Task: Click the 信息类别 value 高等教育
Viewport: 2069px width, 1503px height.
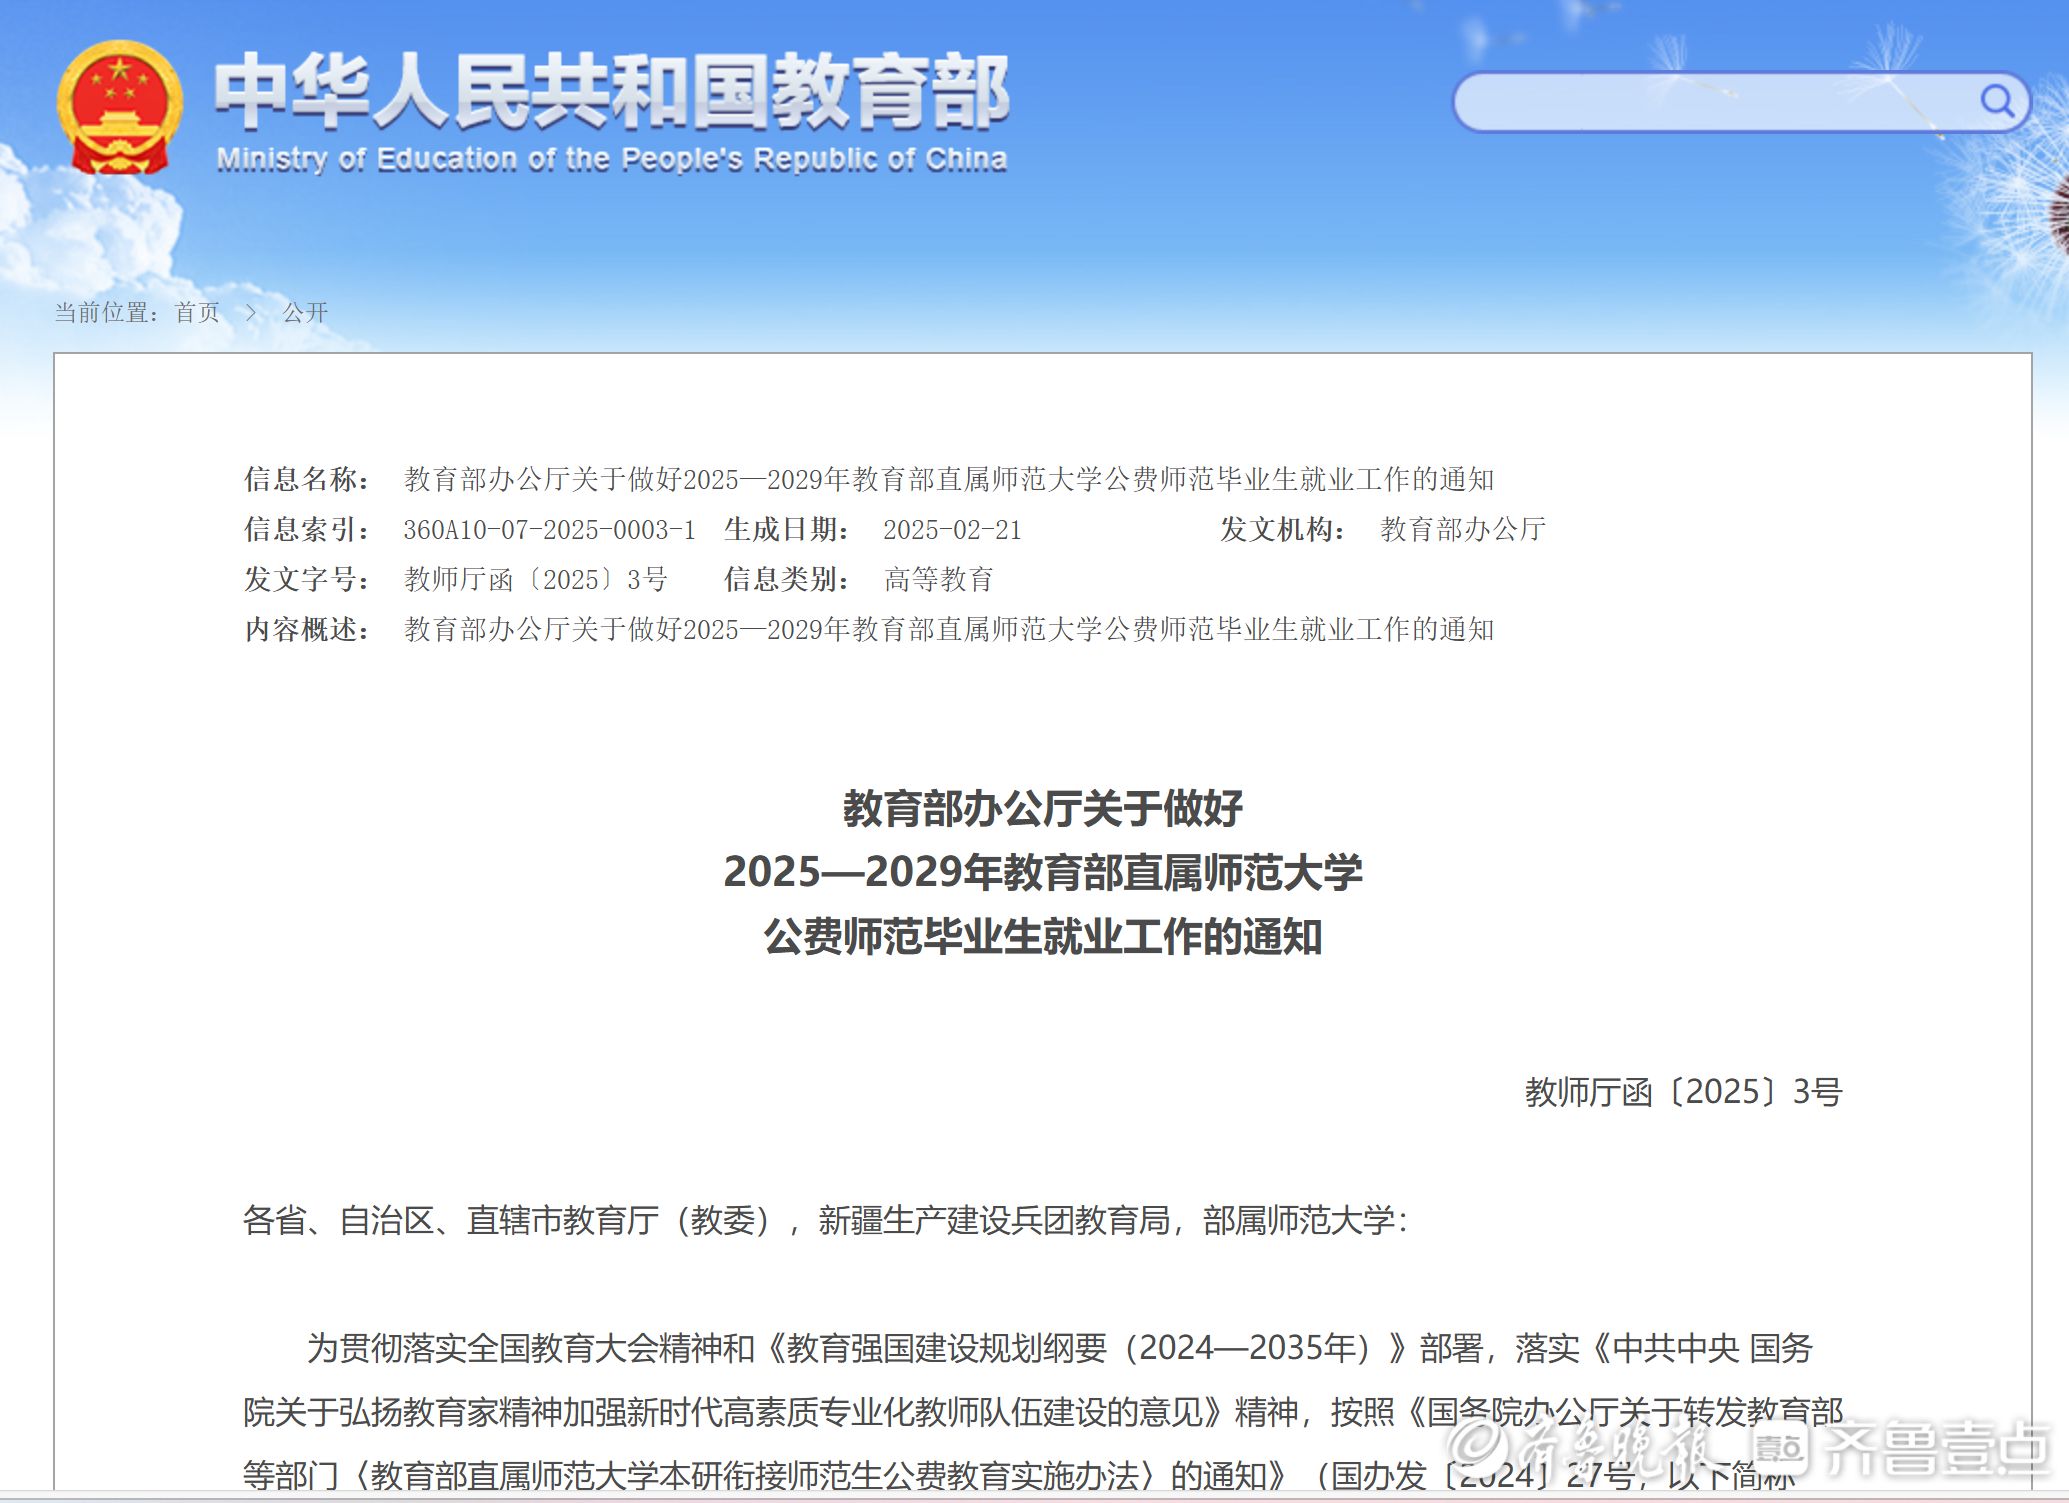Action: click(x=938, y=579)
